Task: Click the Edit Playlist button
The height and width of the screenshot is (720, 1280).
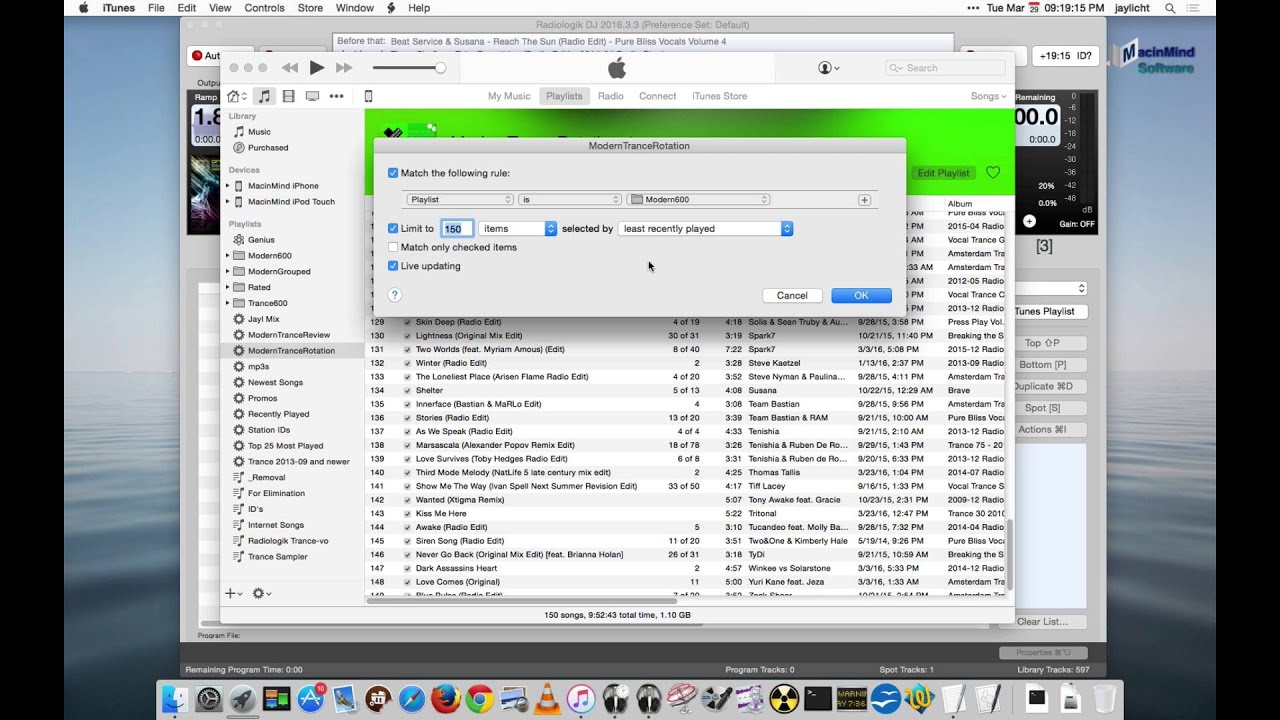Action: coord(943,173)
